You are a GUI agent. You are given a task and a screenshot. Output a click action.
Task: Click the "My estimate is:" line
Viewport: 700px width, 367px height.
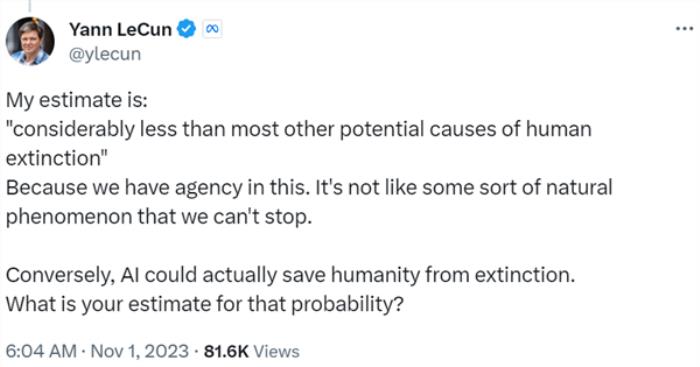coord(76,100)
